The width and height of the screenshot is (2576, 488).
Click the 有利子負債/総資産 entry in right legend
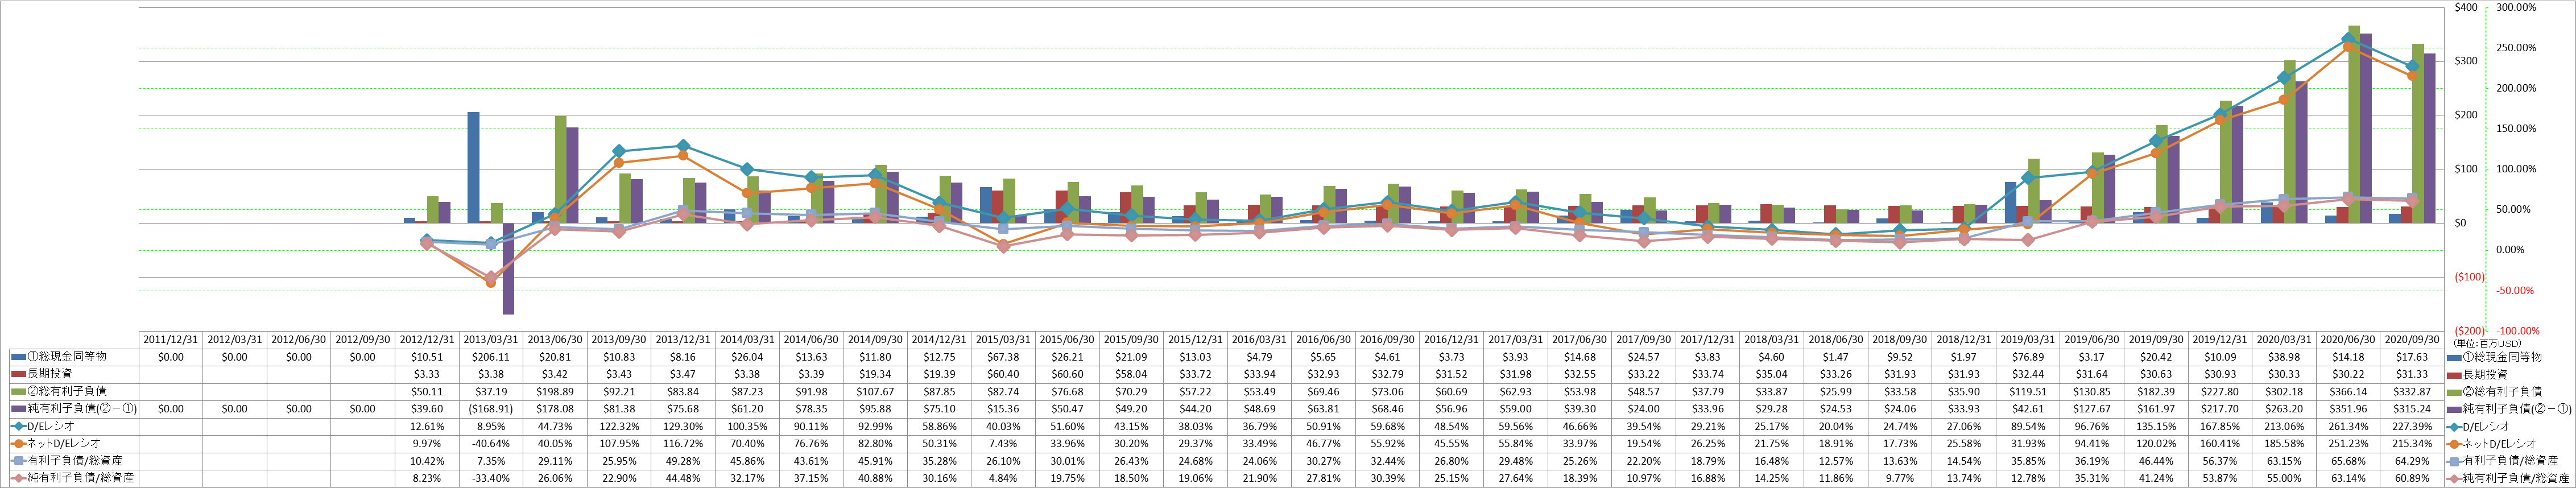tap(2511, 461)
